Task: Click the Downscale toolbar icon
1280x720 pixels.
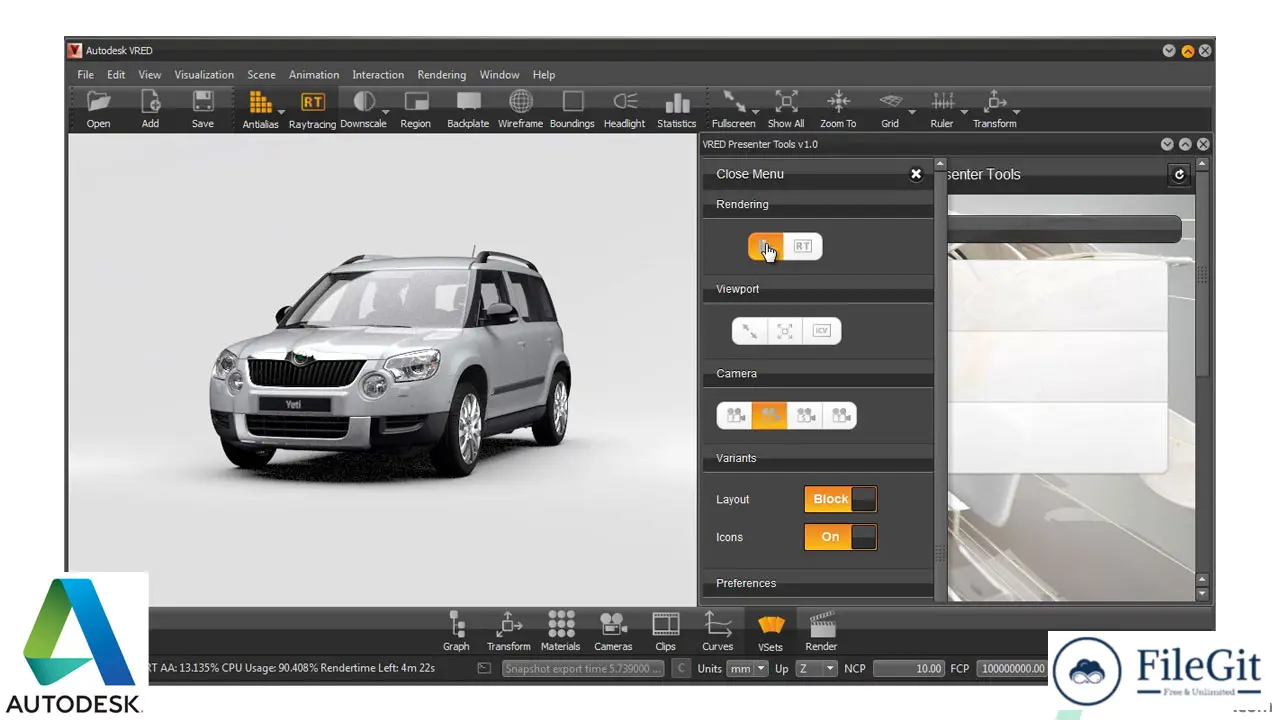Action: point(362,109)
